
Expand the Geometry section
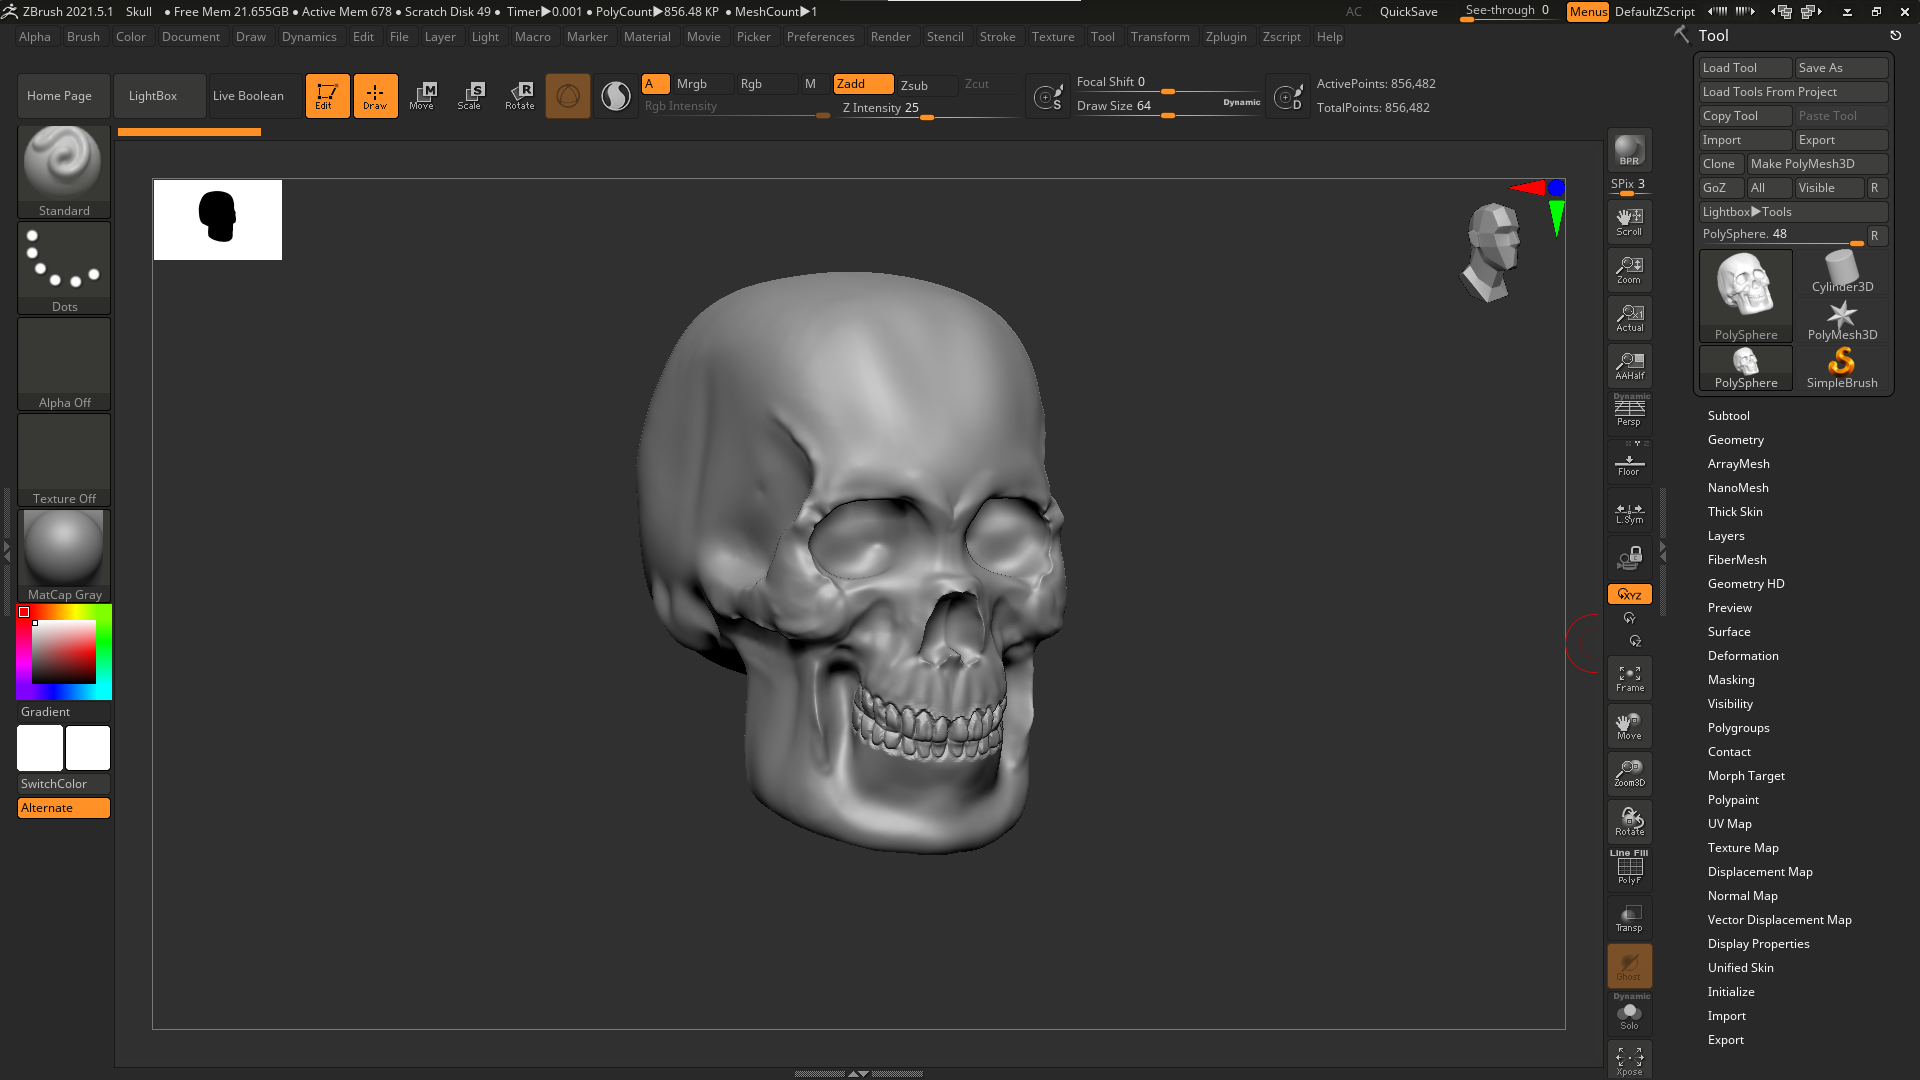(1735, 440)
